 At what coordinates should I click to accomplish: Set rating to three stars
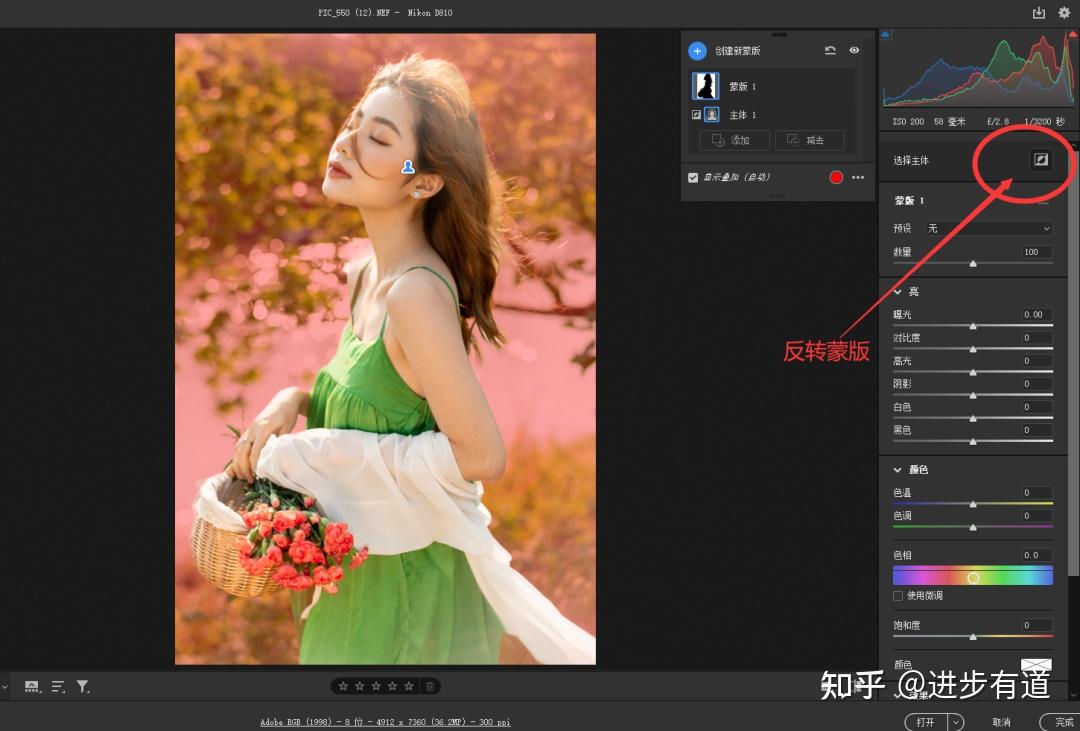tap(376, 686)
